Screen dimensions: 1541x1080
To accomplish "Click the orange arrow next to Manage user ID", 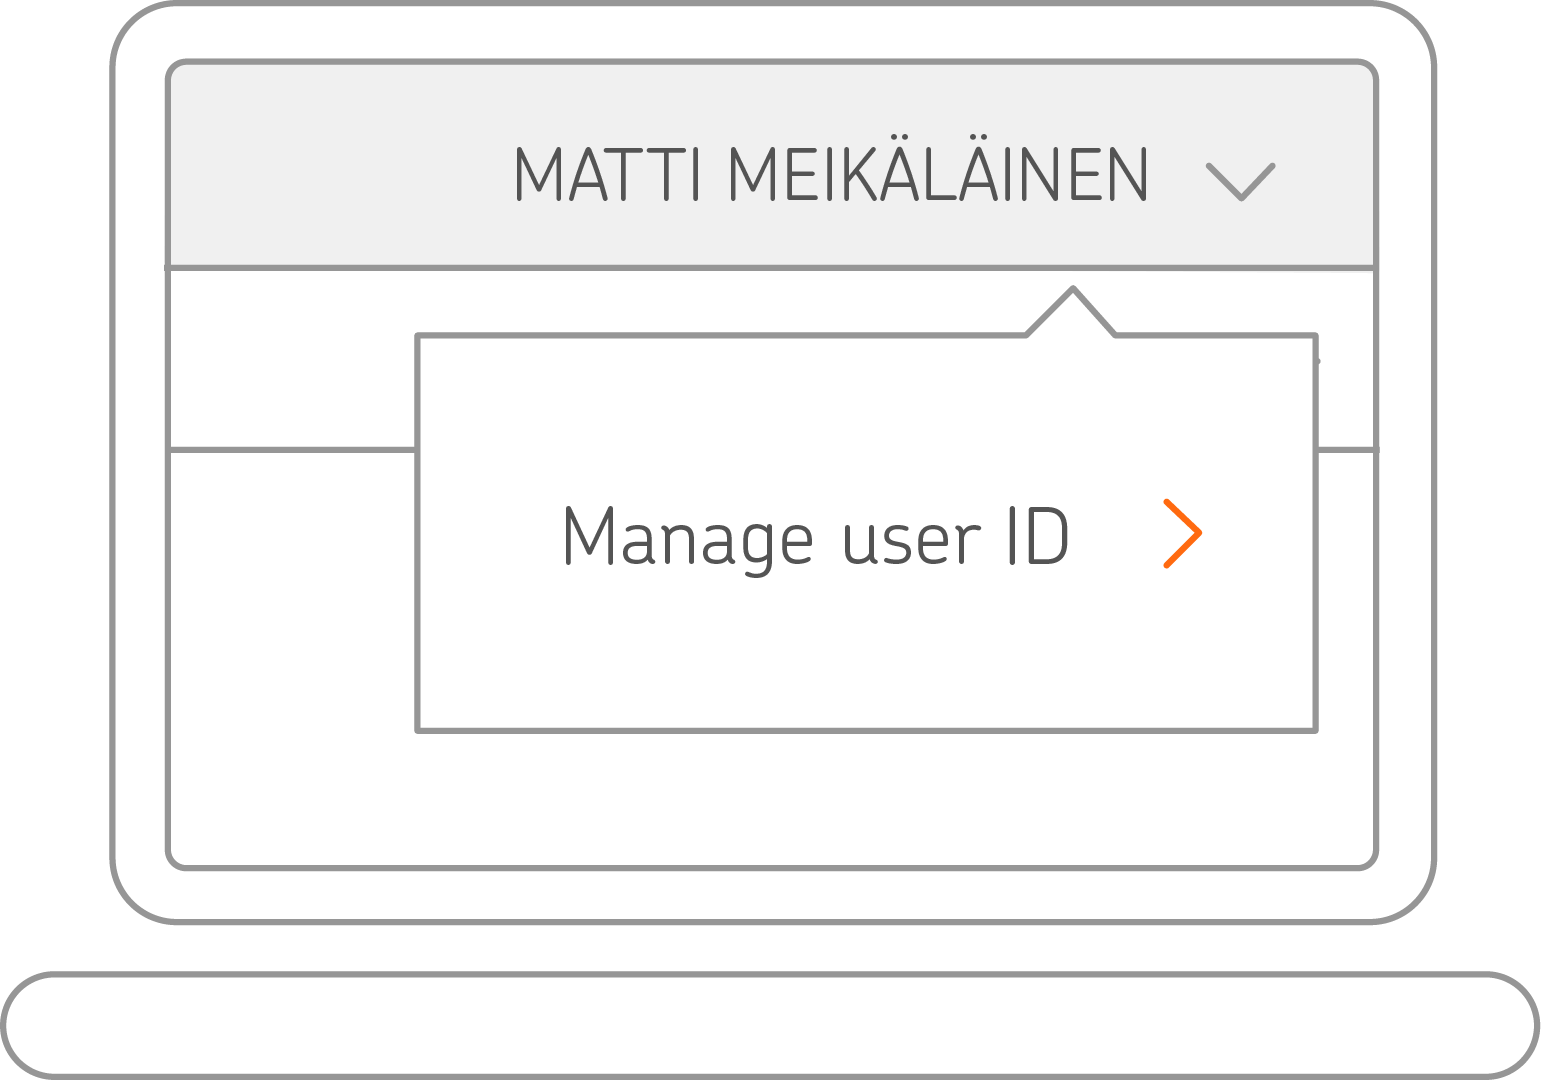I will tap(1183, 534).
